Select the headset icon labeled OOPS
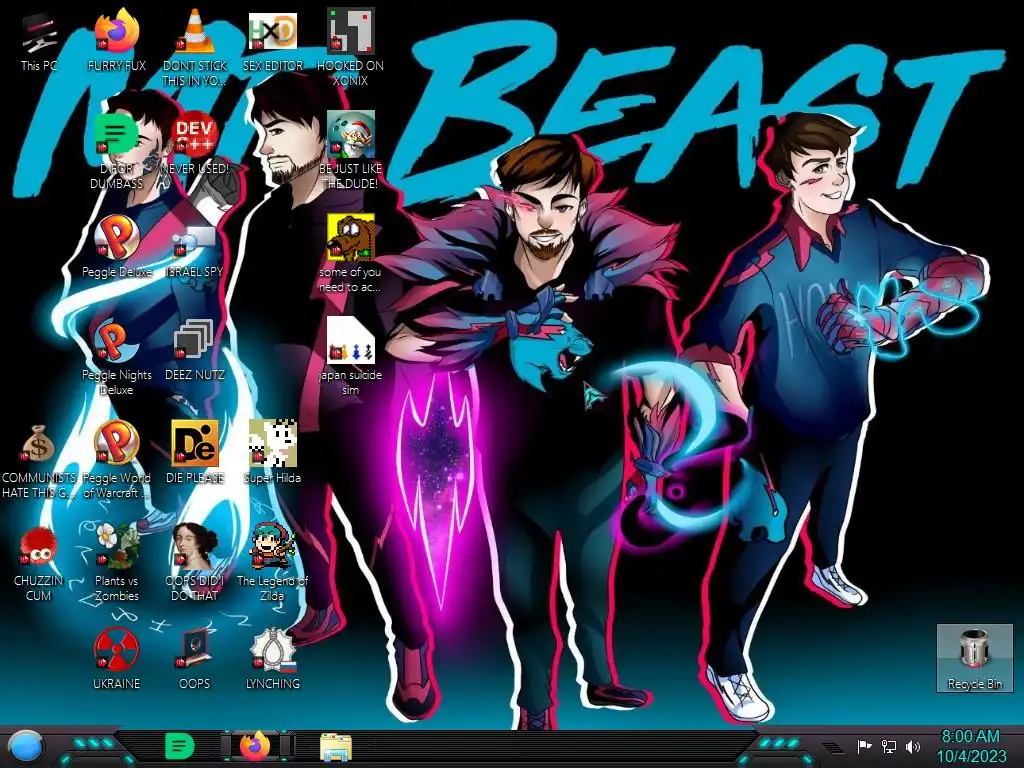This screenshot has width=1024, height=768. pos(195,658)
